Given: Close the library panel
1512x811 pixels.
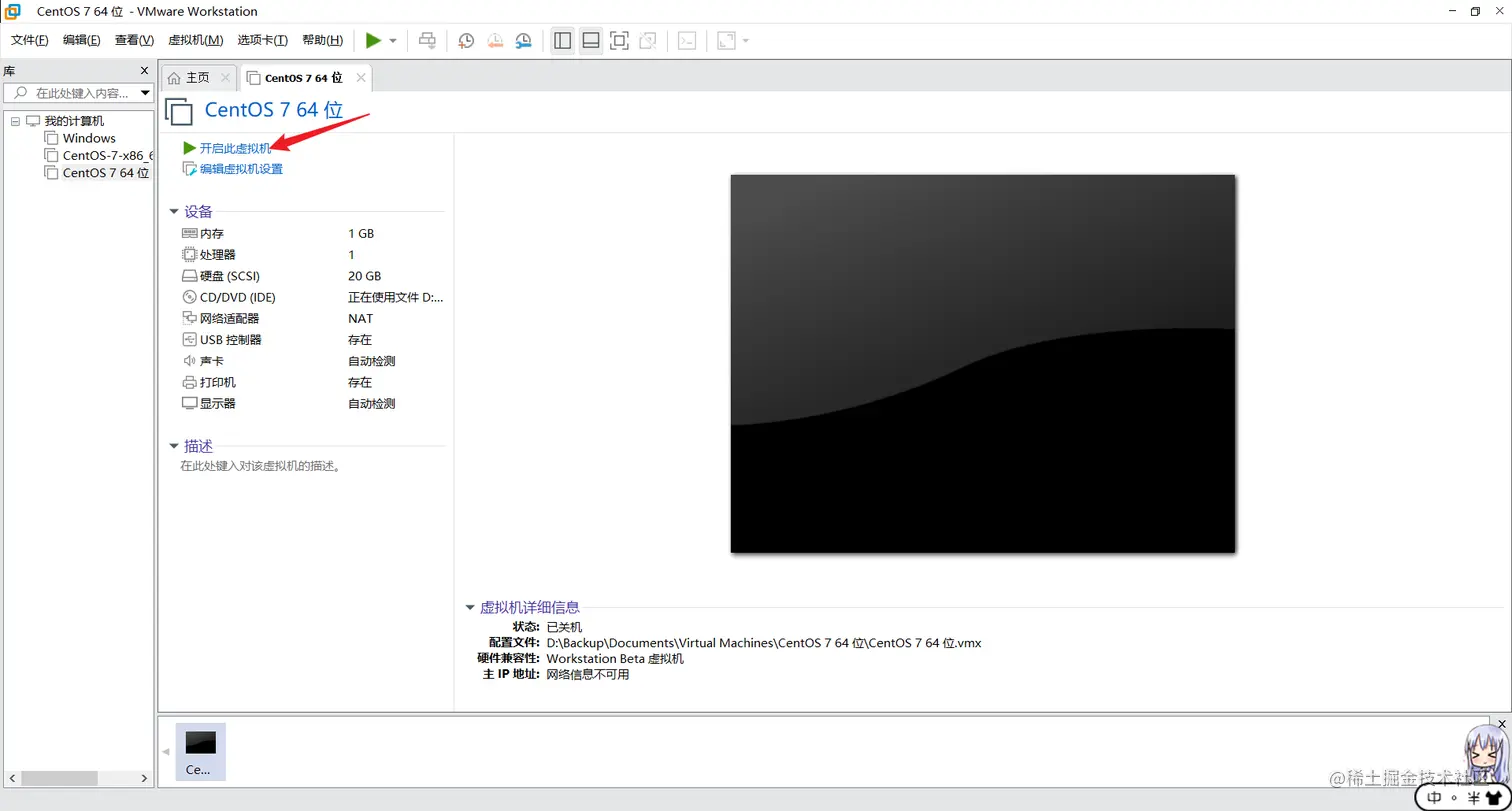Looking at the screenshot, I should [144, 71].
